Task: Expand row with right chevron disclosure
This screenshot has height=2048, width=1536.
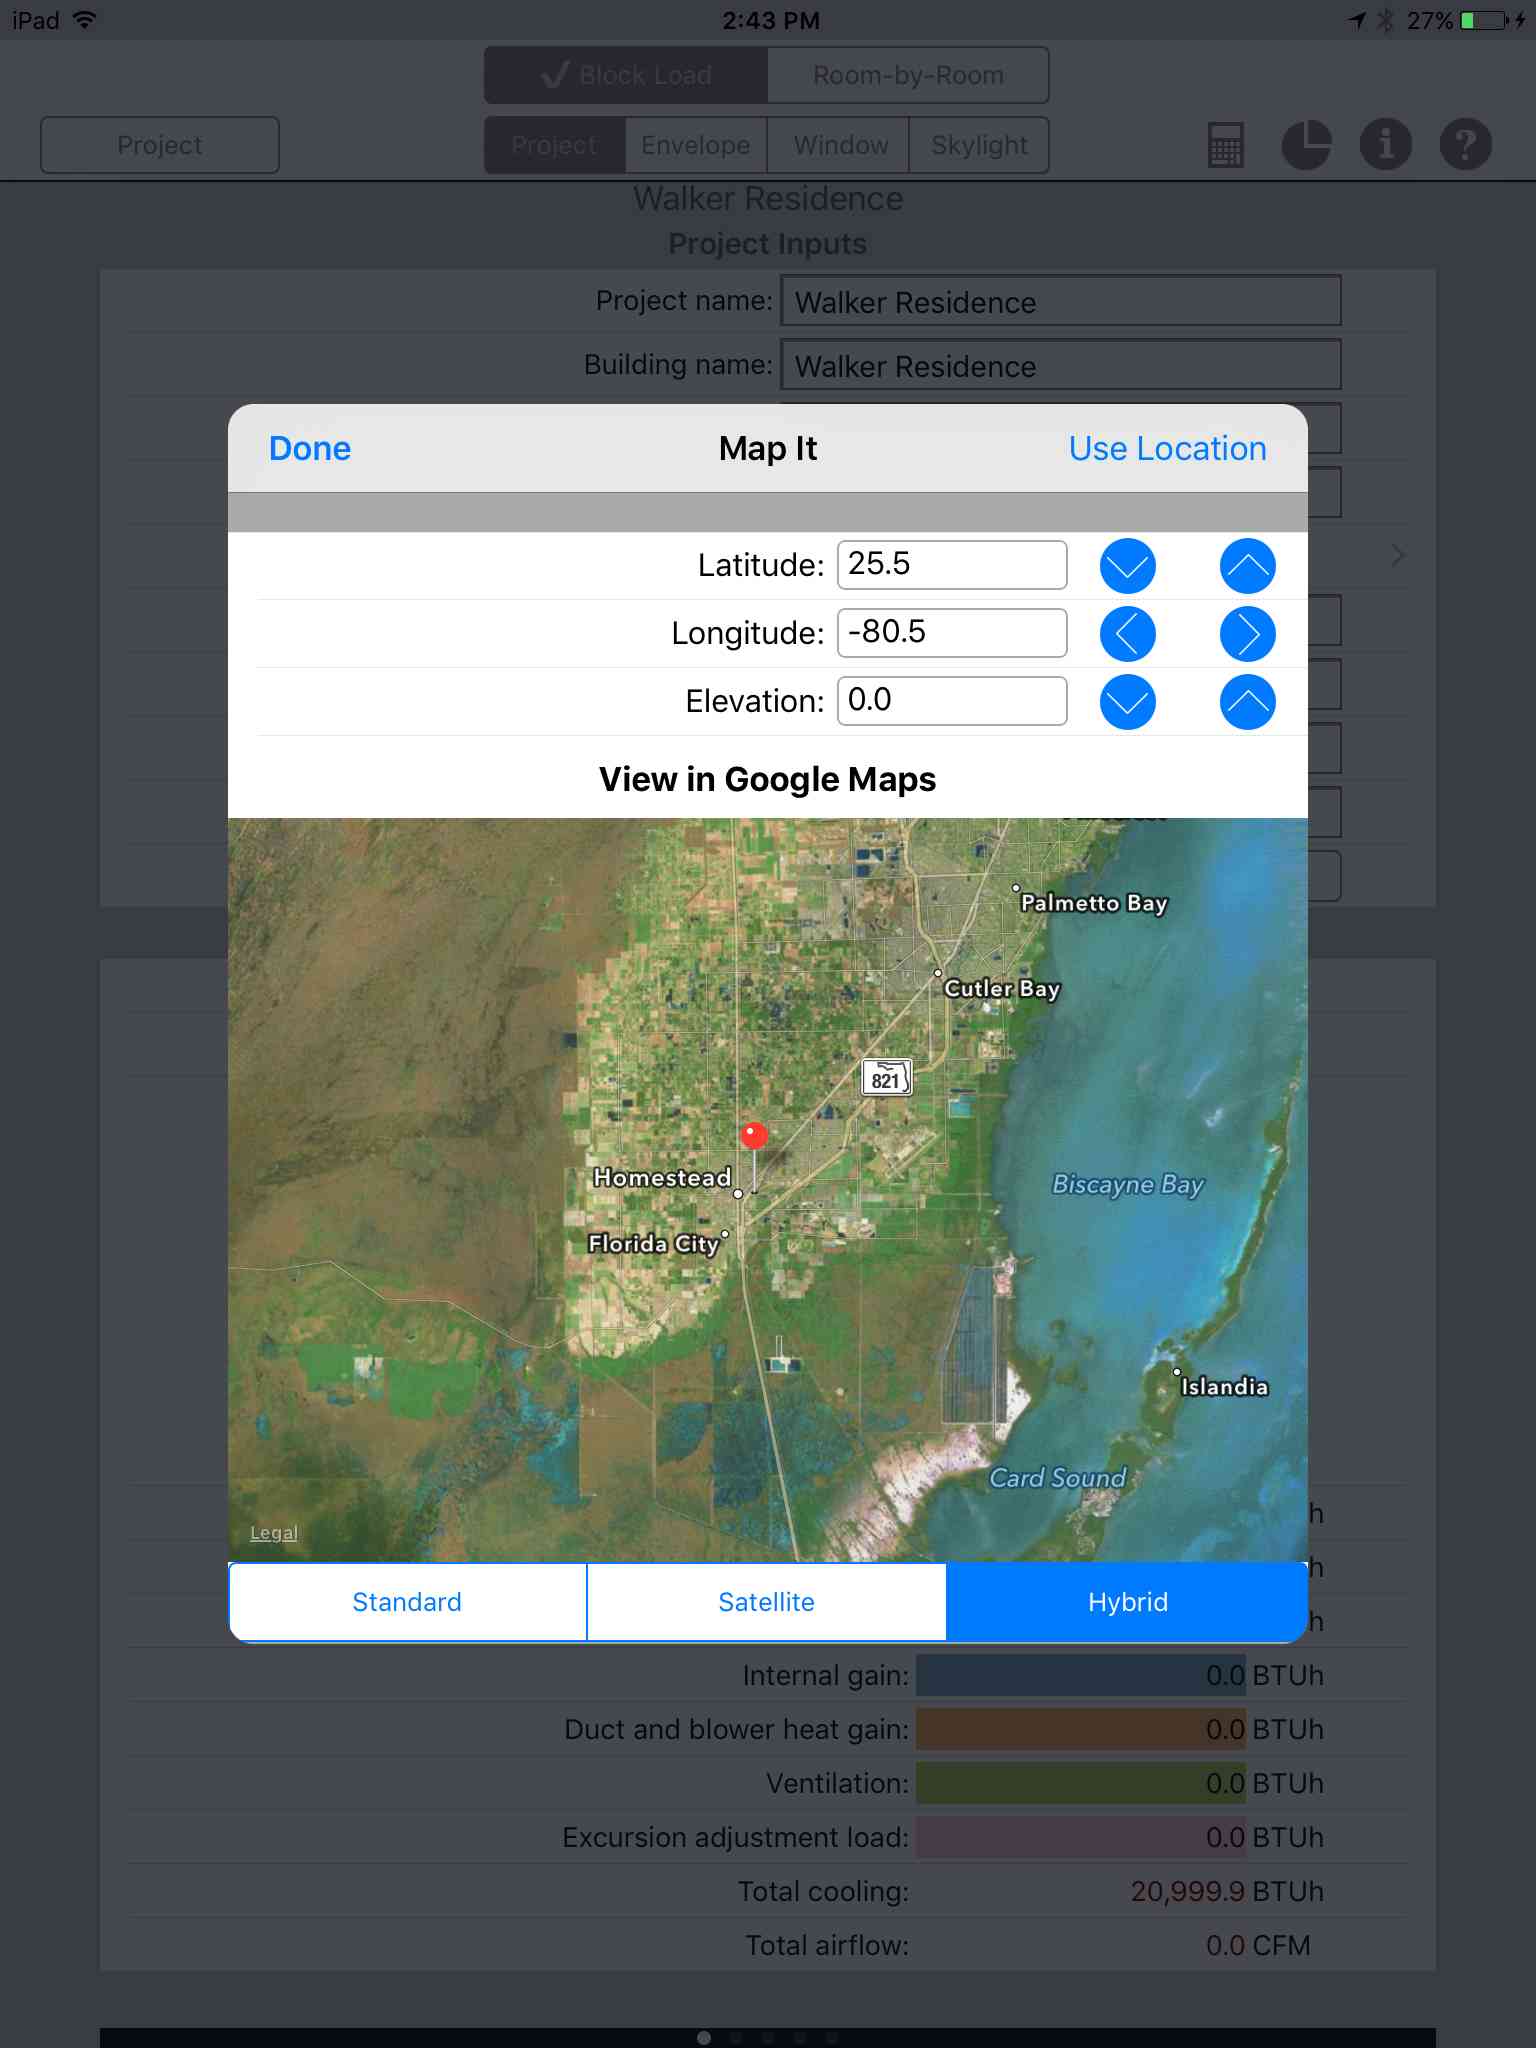Action: point(1398,556)
